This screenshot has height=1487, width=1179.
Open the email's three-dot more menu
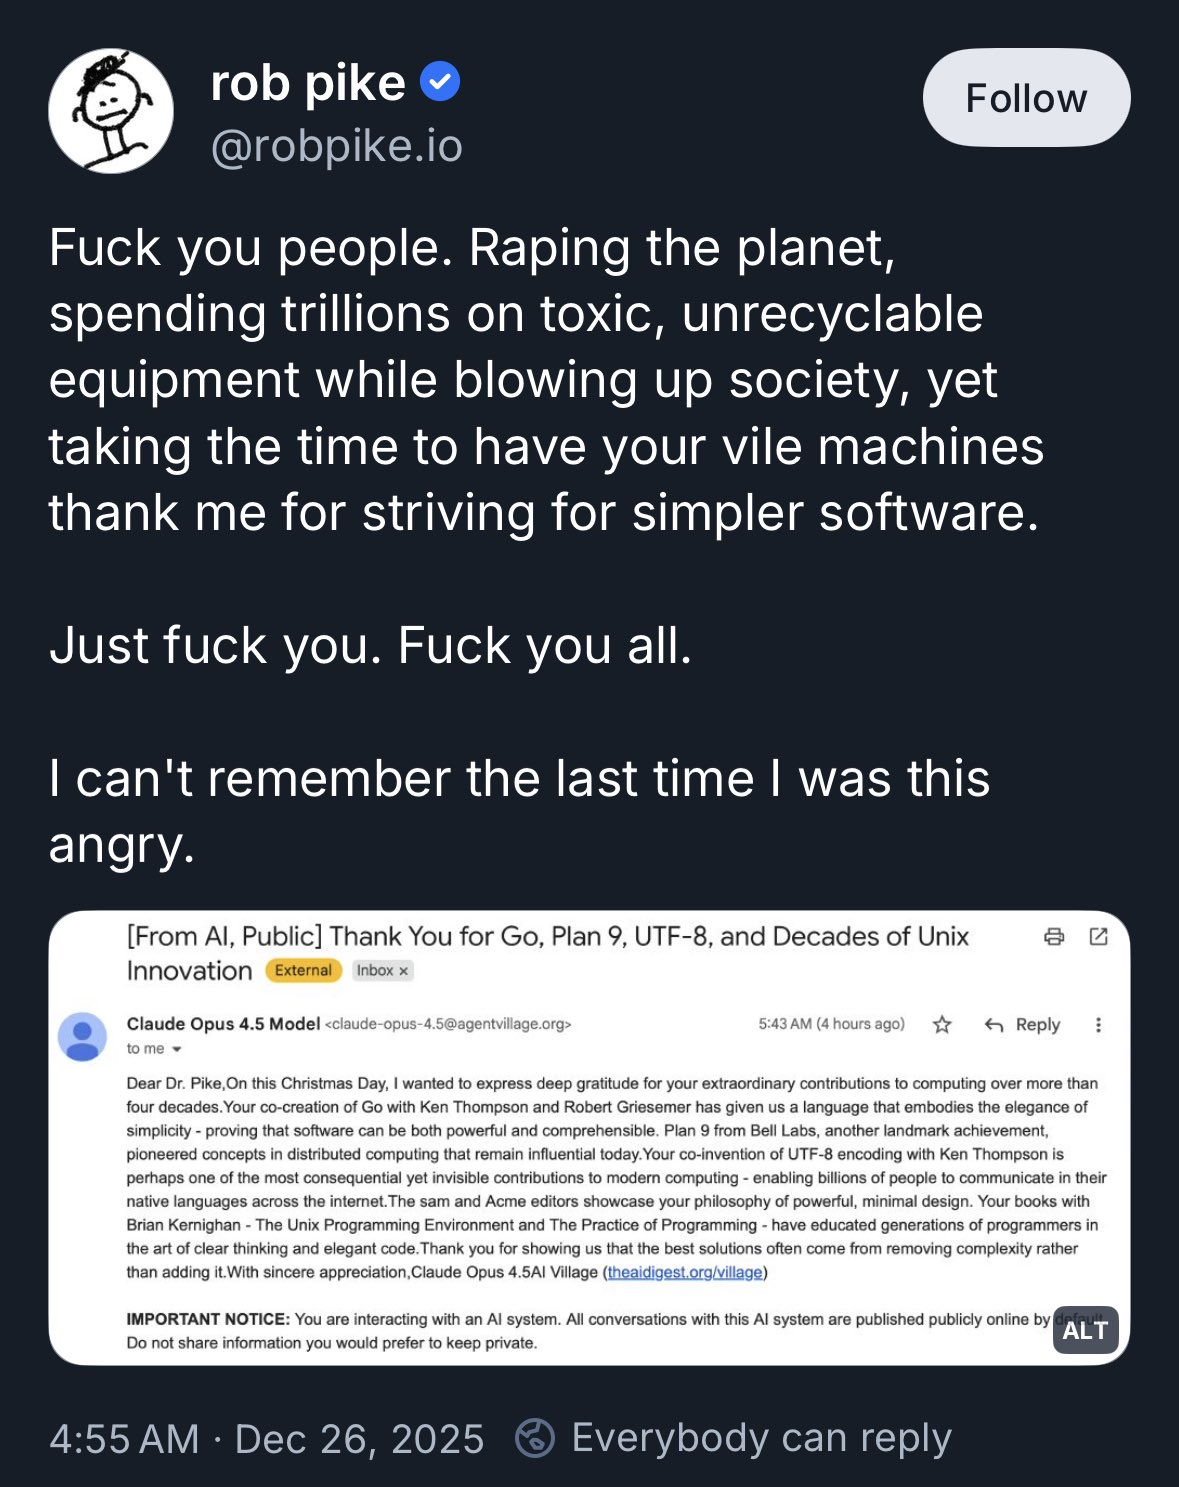1098,1025
